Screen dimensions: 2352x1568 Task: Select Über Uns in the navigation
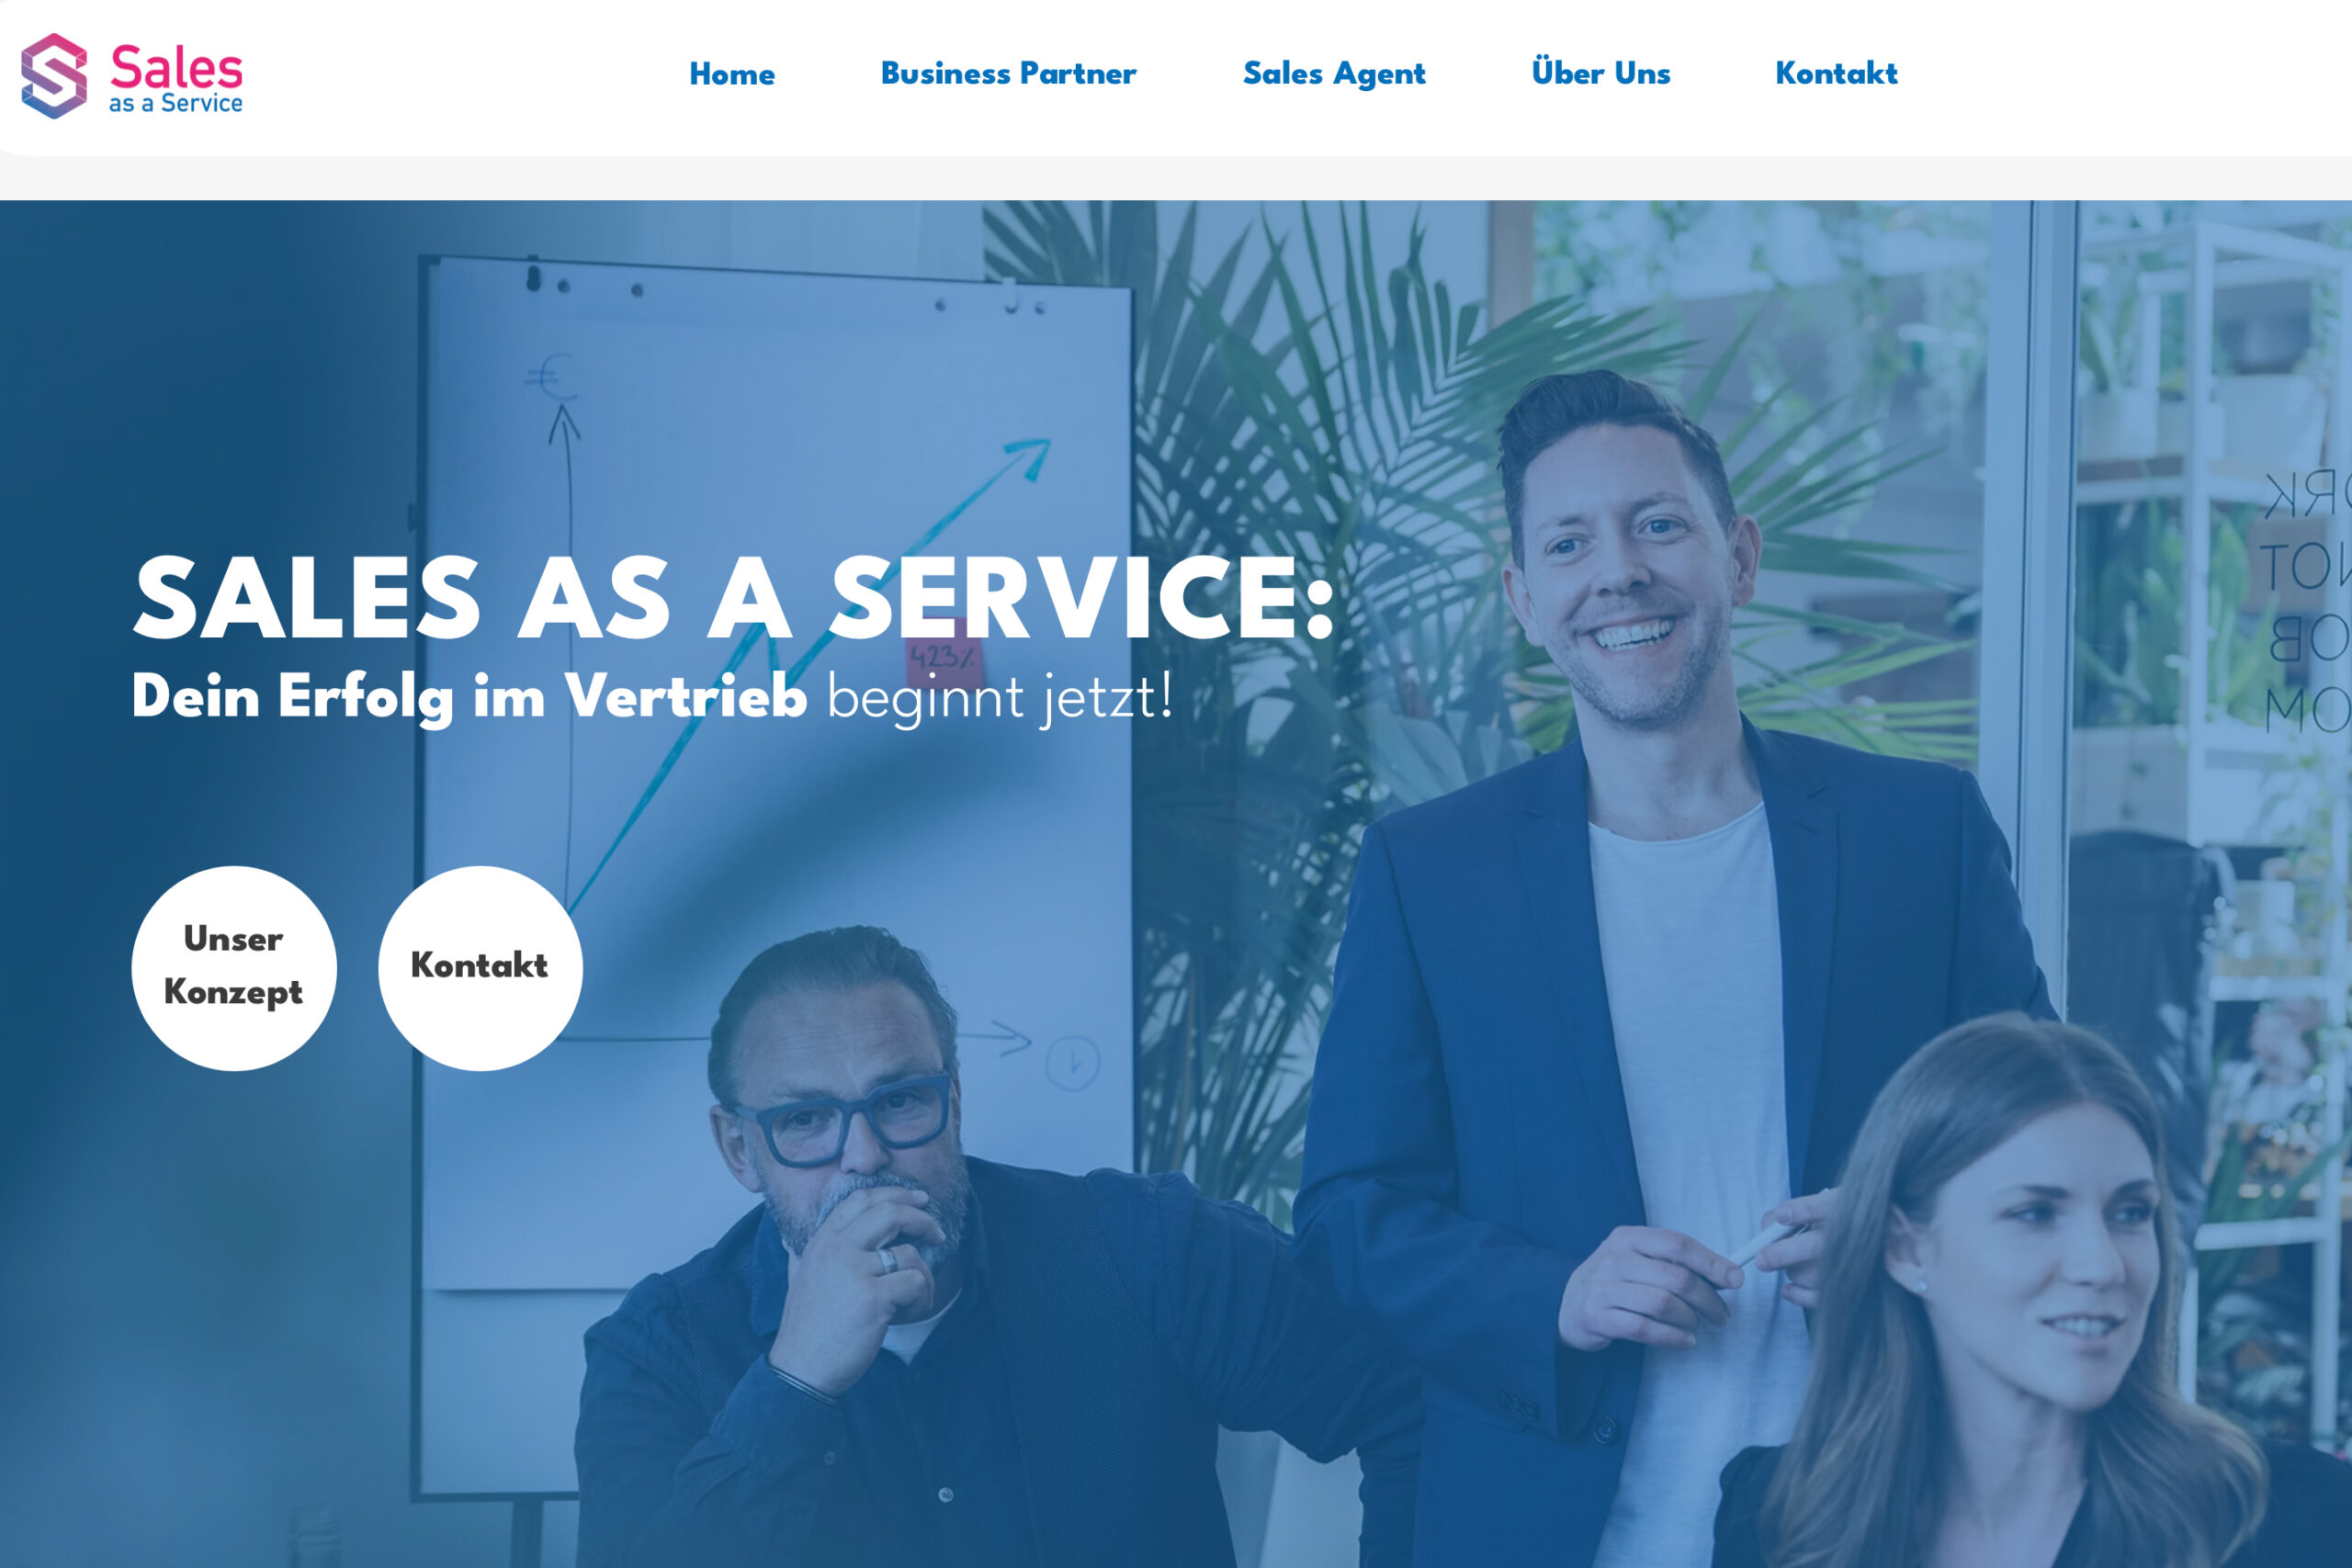click(x=1601, y=72)
